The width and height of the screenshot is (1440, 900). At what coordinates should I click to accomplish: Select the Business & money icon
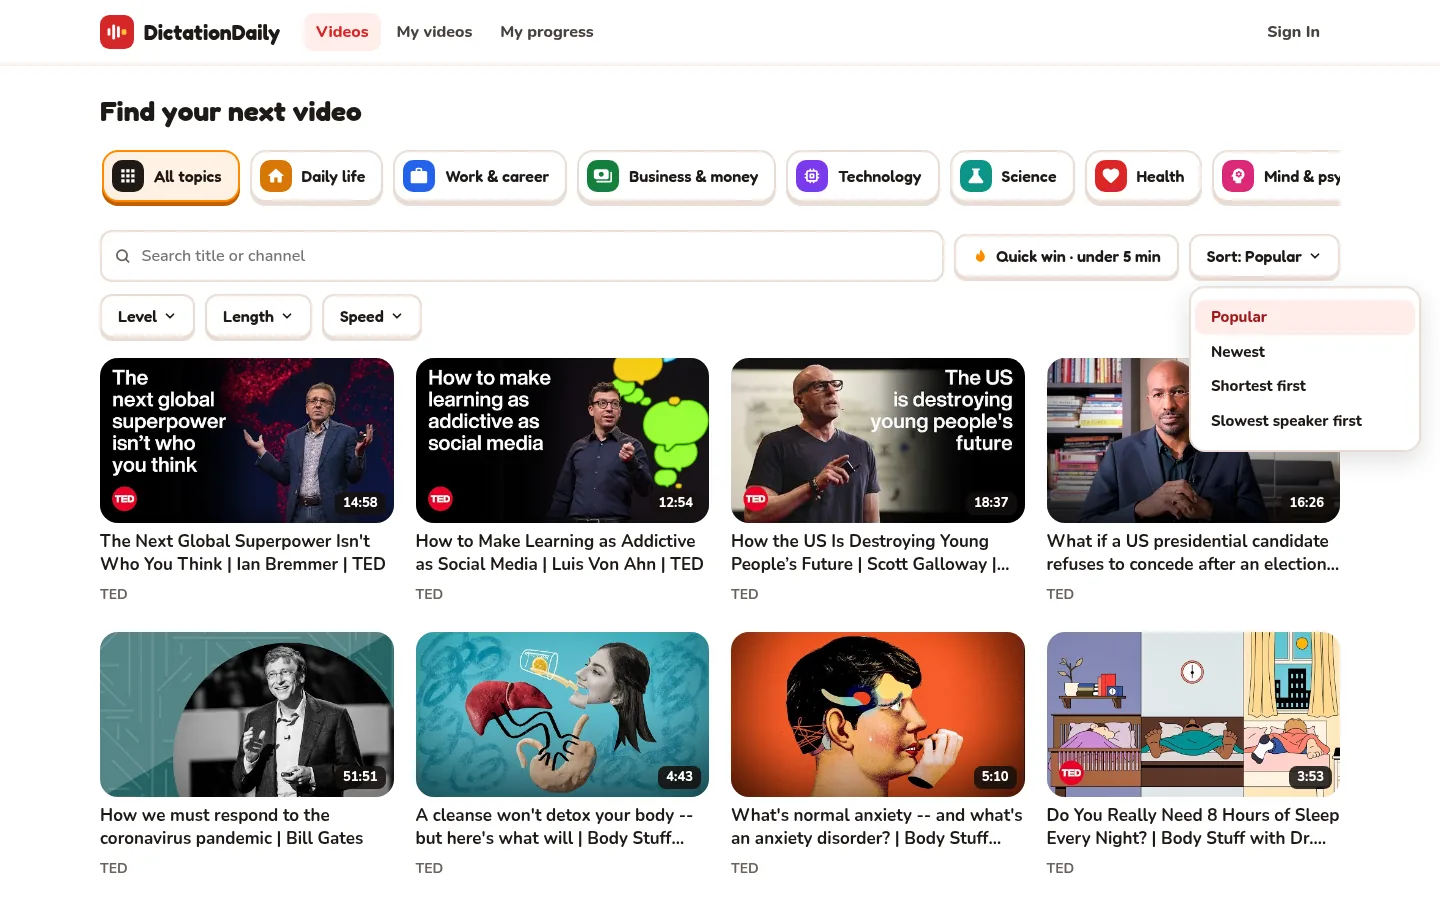click(603, 177)
